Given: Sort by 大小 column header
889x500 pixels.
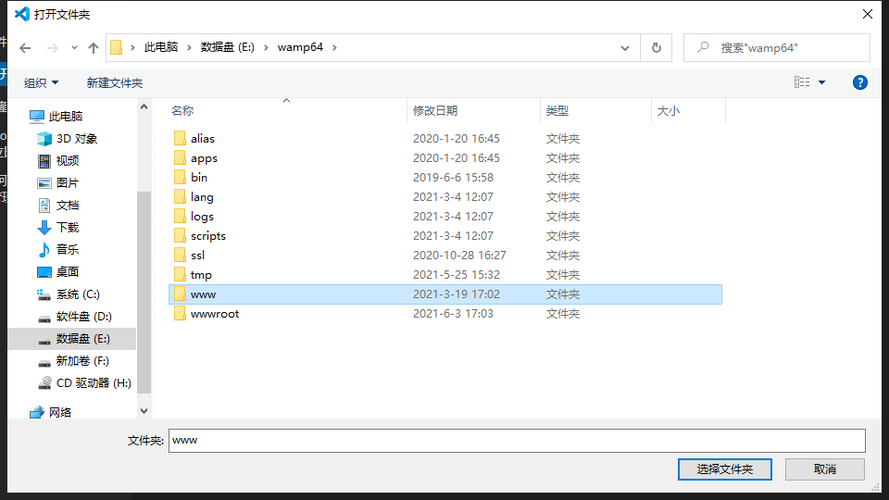Looking at the screenshot, I should pyautogui.click(x=668, y=111).
